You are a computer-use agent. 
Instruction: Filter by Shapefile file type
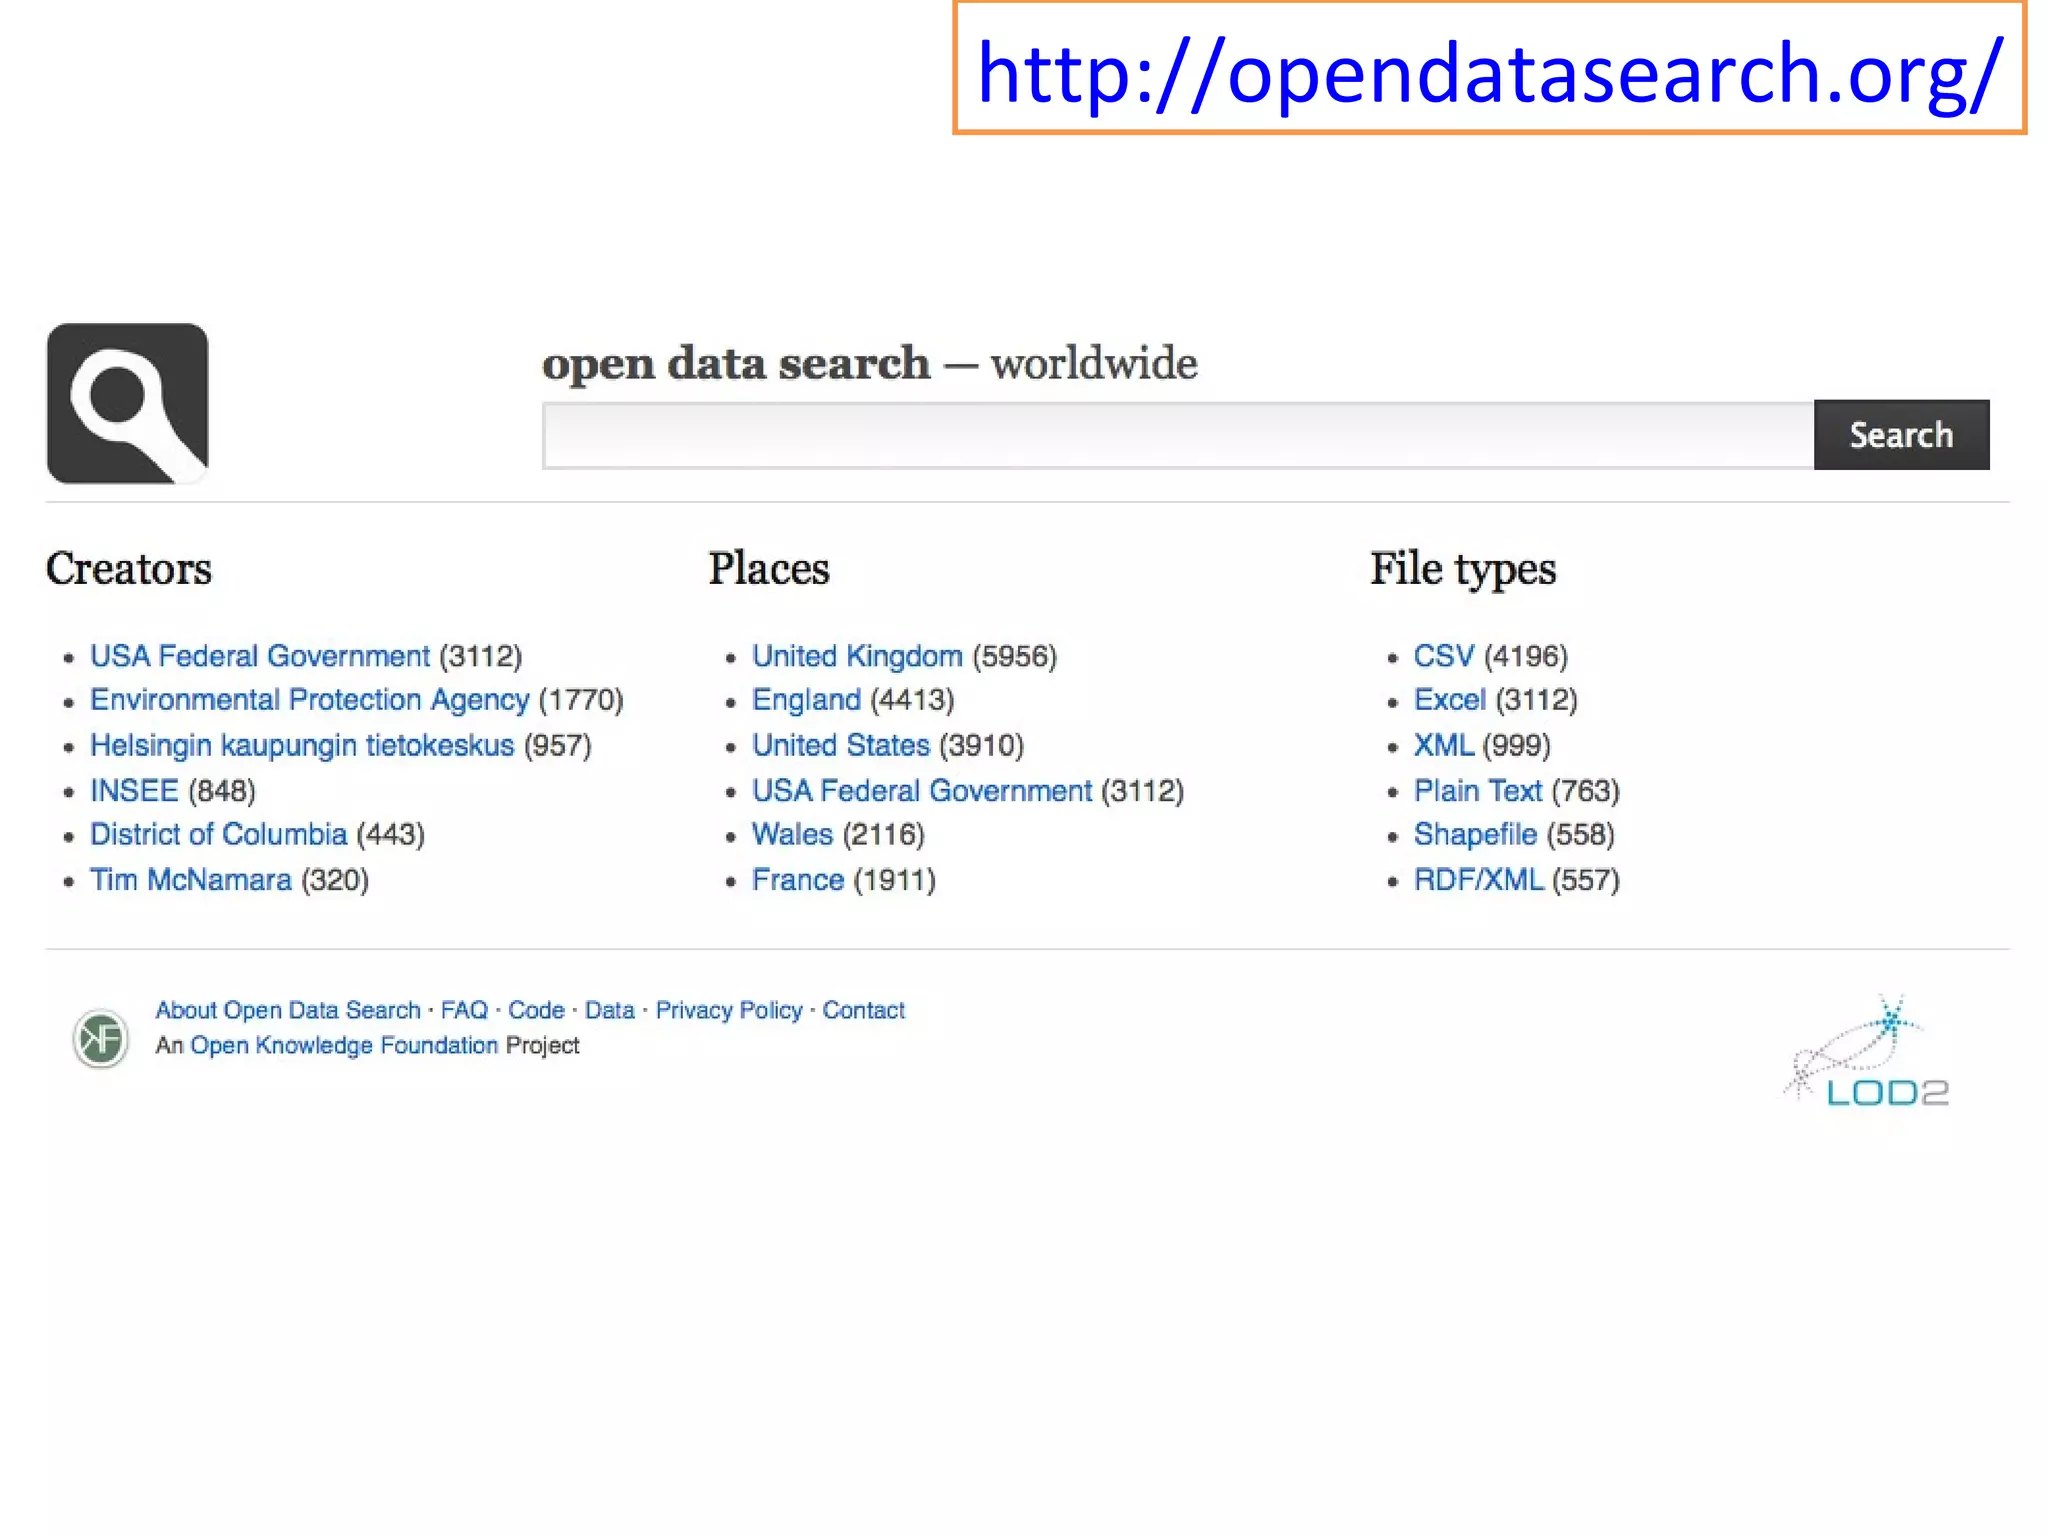(1475, 834)
